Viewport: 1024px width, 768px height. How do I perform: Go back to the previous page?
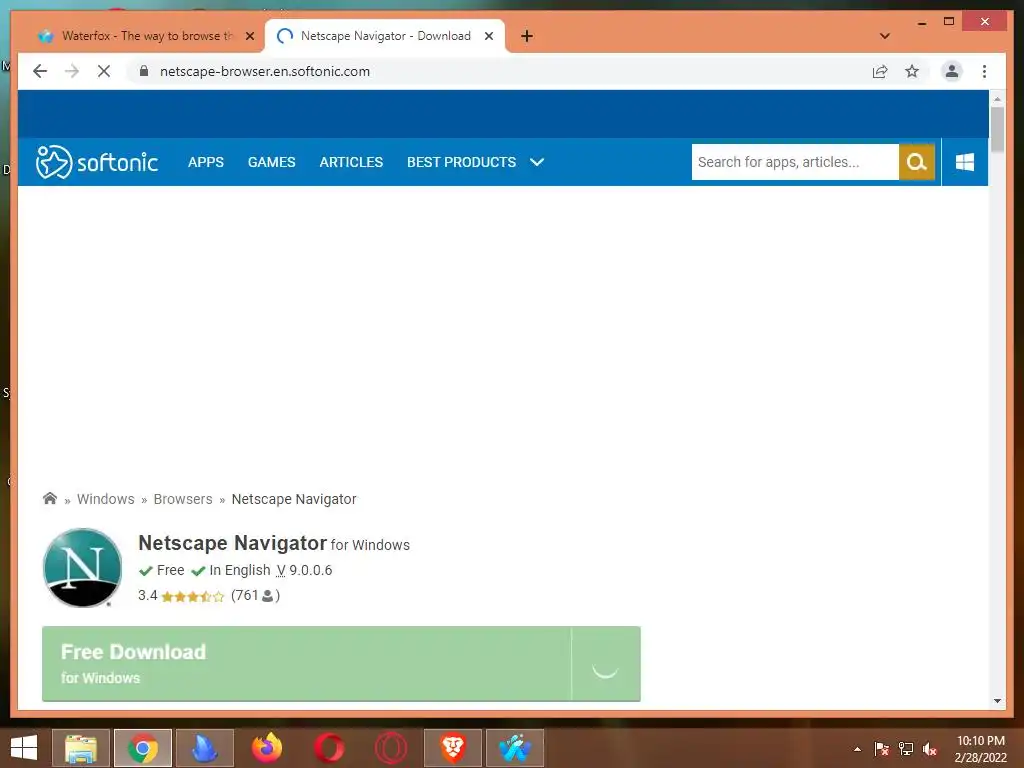coord(40,71)
